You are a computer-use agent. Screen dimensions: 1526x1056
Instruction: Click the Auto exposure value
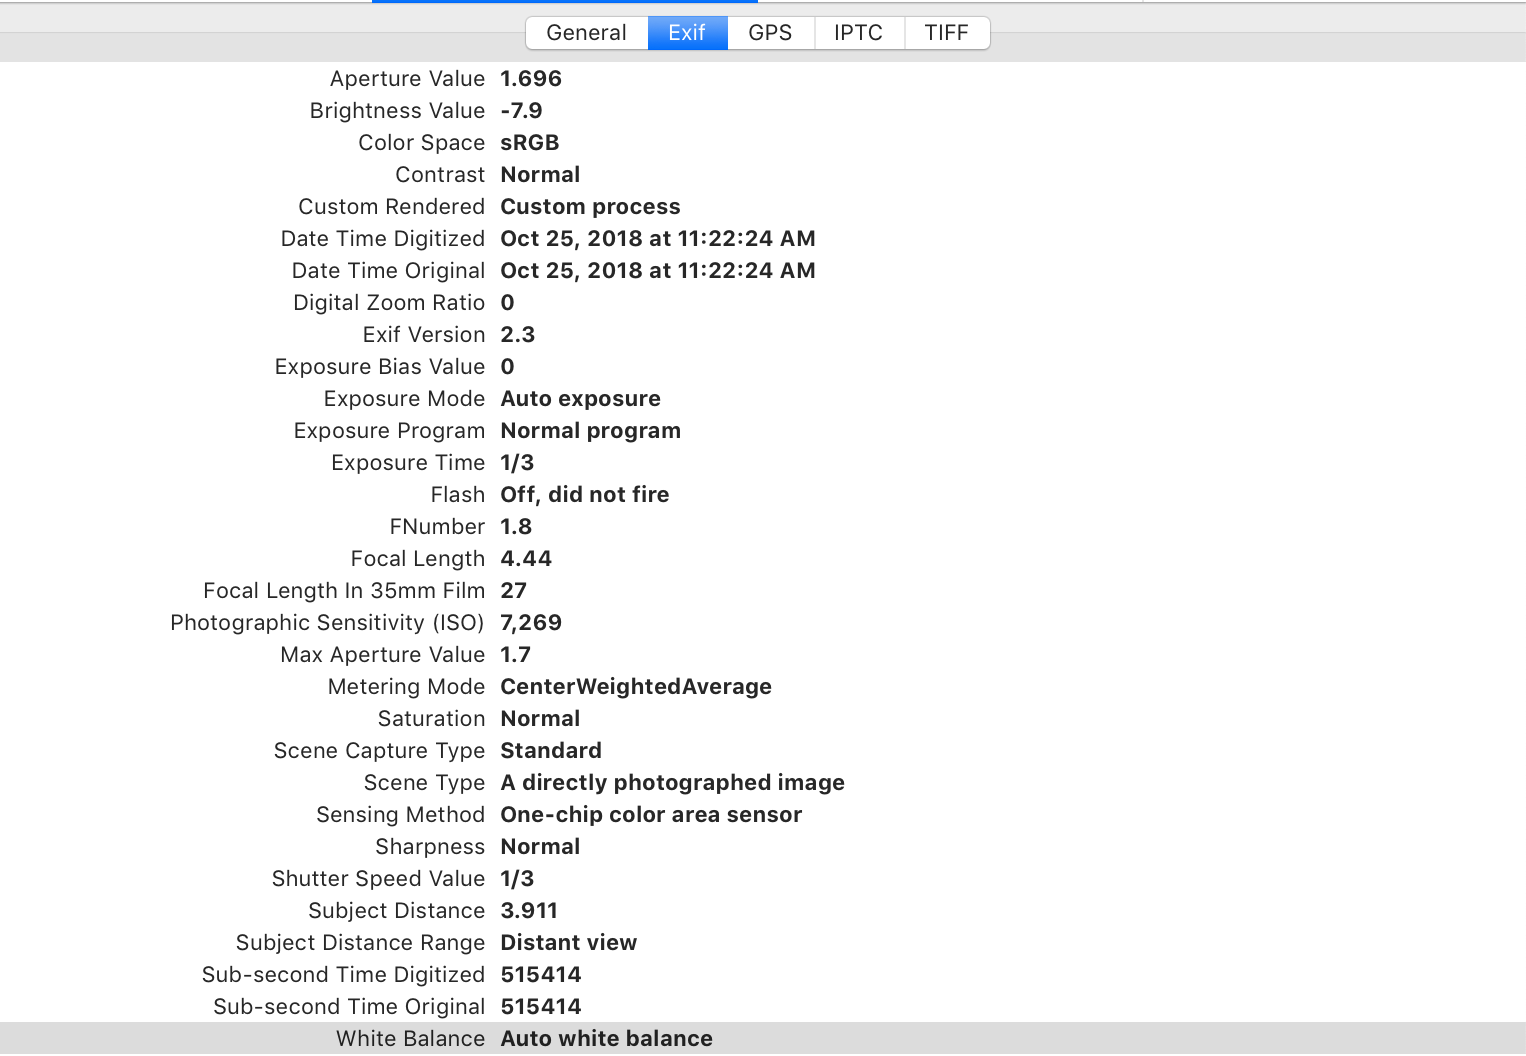pos(580,399)
